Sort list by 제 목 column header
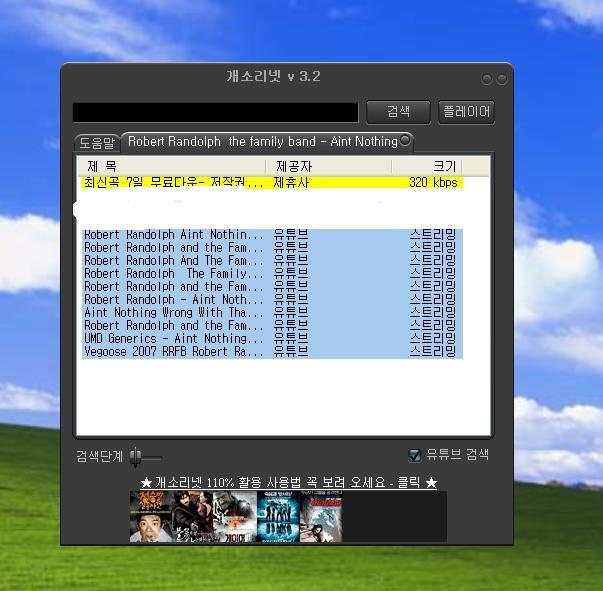Viewport: 603px width, 591px height. coord(172,166)
